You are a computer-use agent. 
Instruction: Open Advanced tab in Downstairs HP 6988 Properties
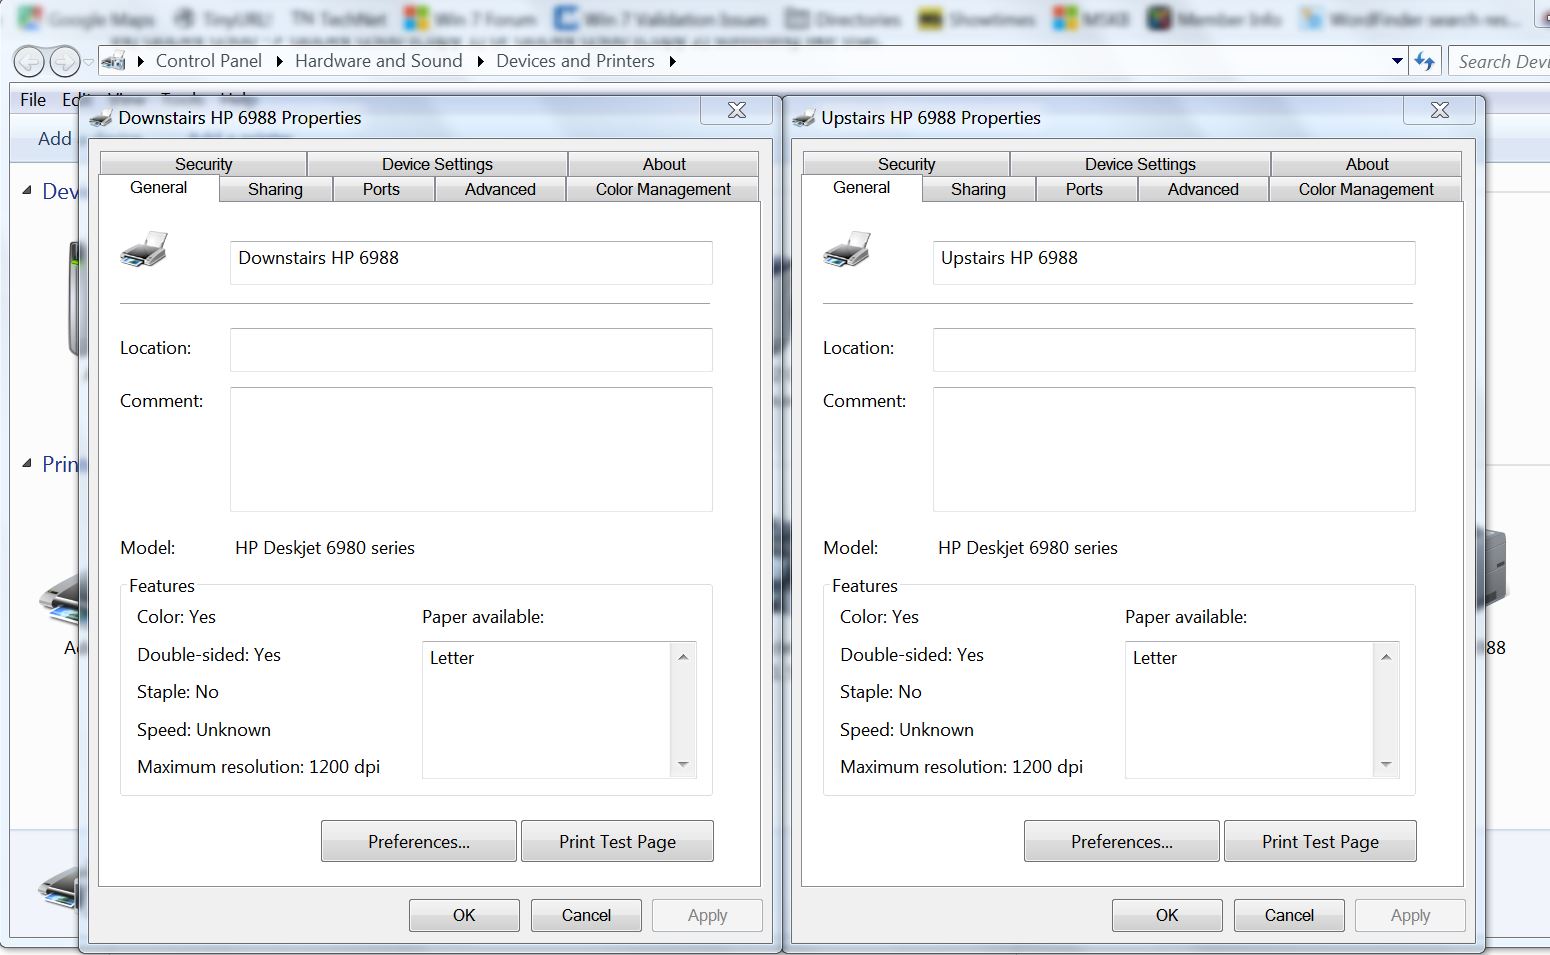click(x=500, y=189)
